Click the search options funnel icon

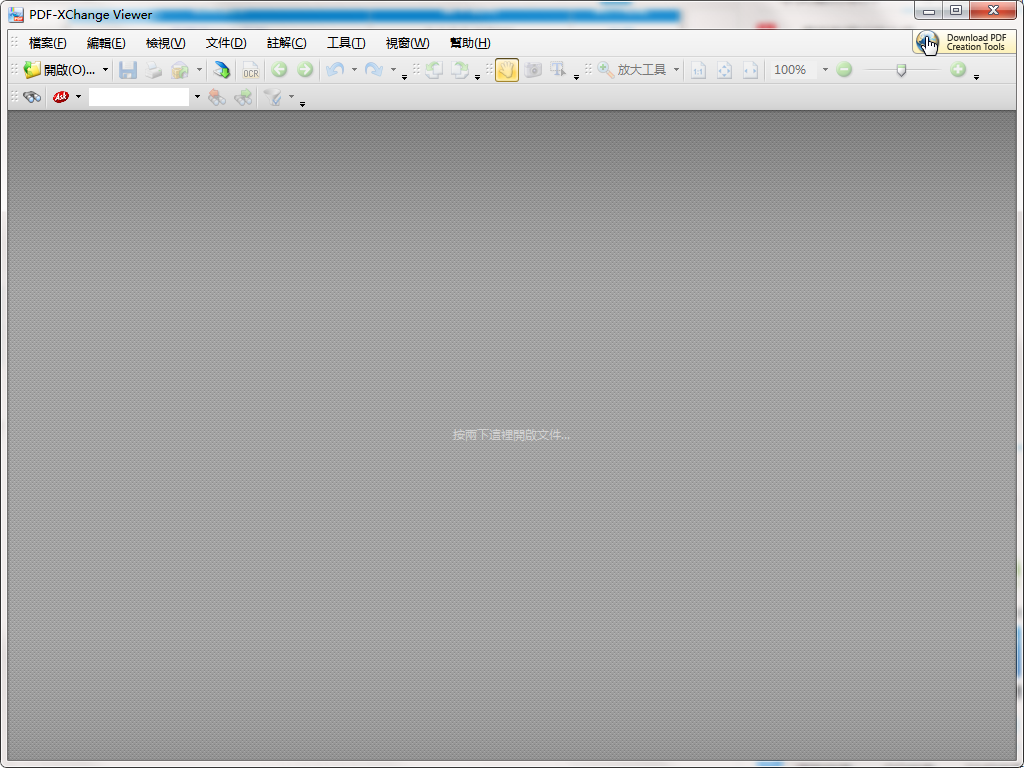click(272, 97)
